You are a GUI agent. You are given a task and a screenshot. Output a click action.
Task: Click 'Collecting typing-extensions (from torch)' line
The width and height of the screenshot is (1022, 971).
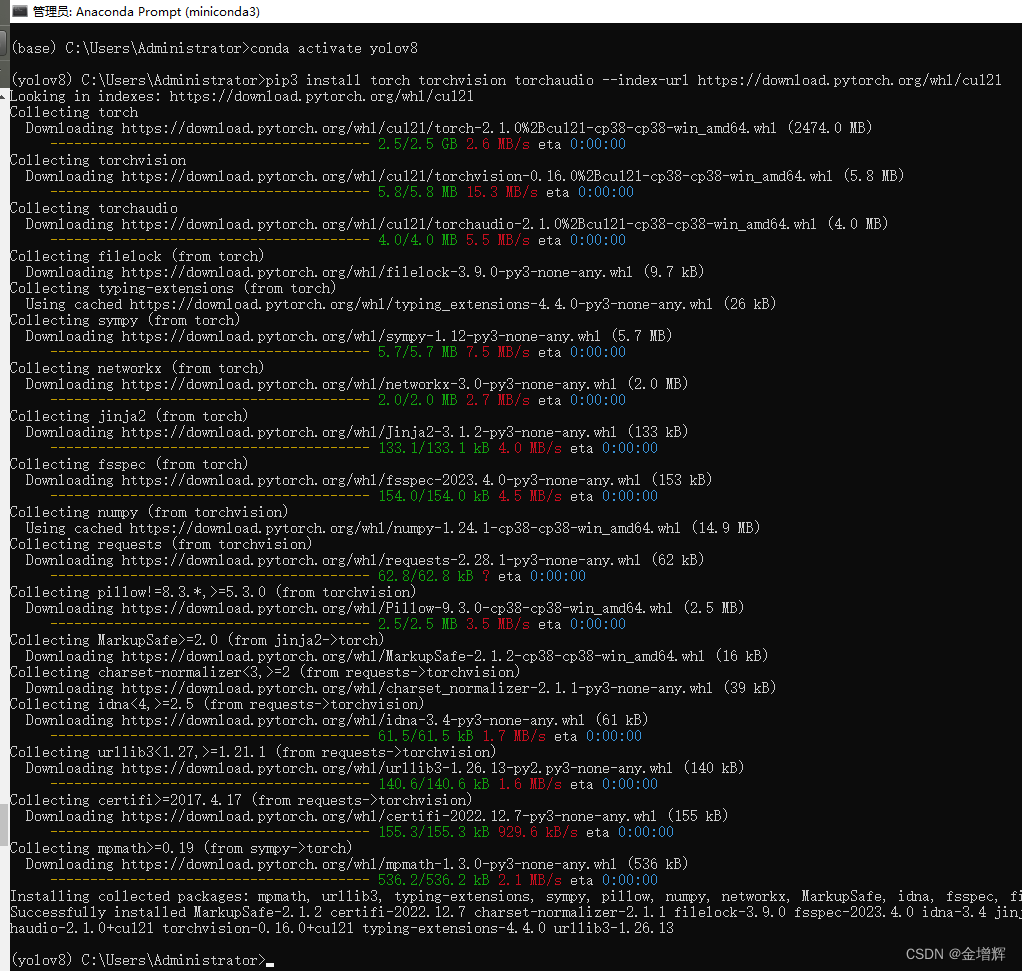[173, 289]
